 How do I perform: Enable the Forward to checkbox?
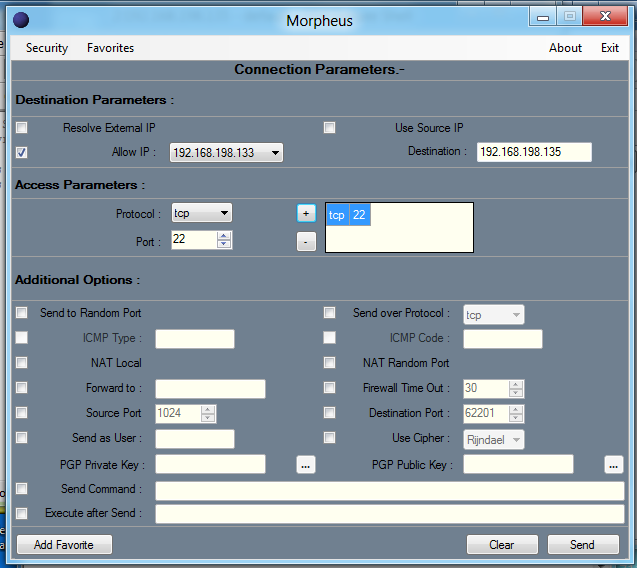(x=22, y=388)
